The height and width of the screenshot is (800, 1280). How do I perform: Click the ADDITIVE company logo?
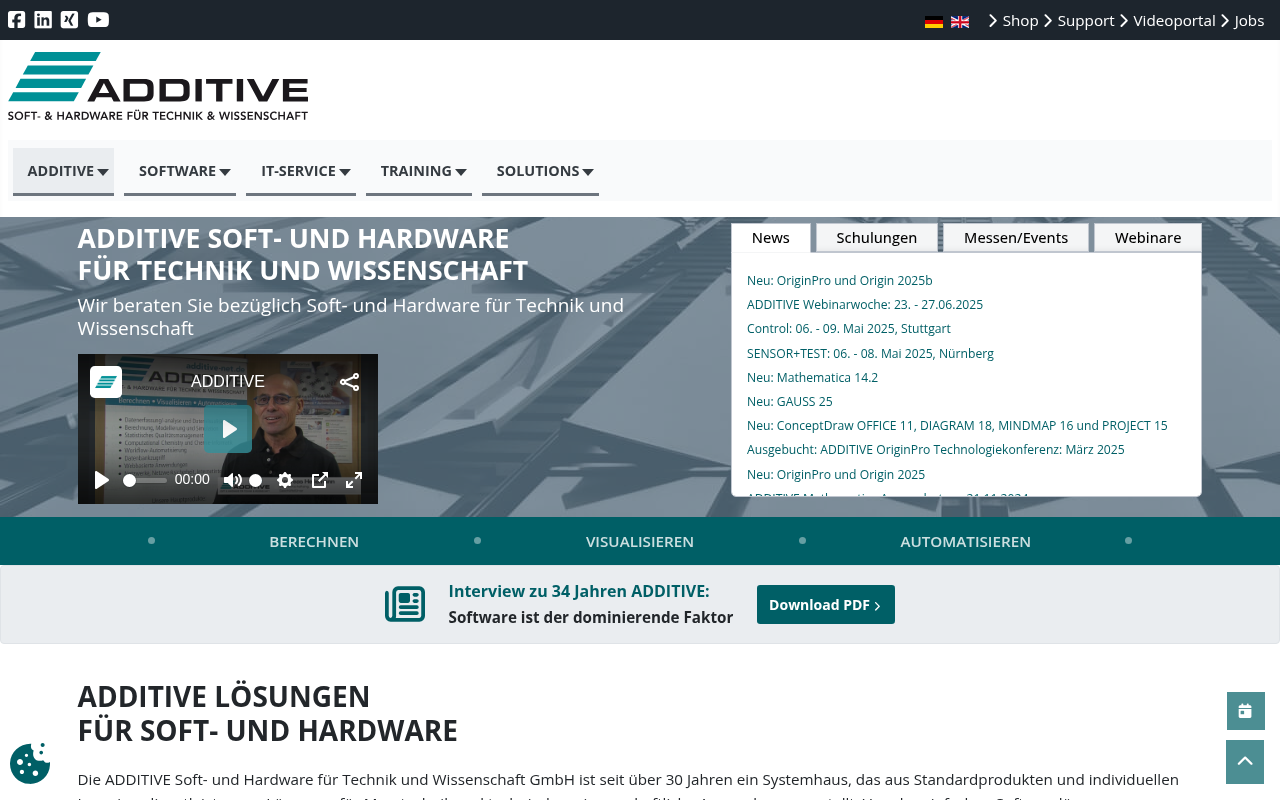tap(158, 86)
